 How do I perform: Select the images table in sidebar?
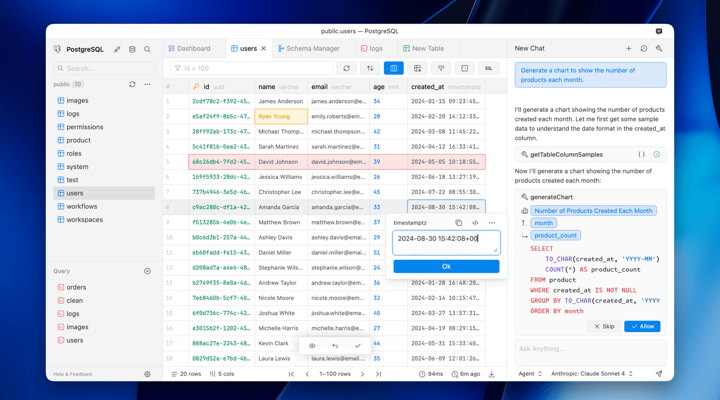(x=104, y=100)
